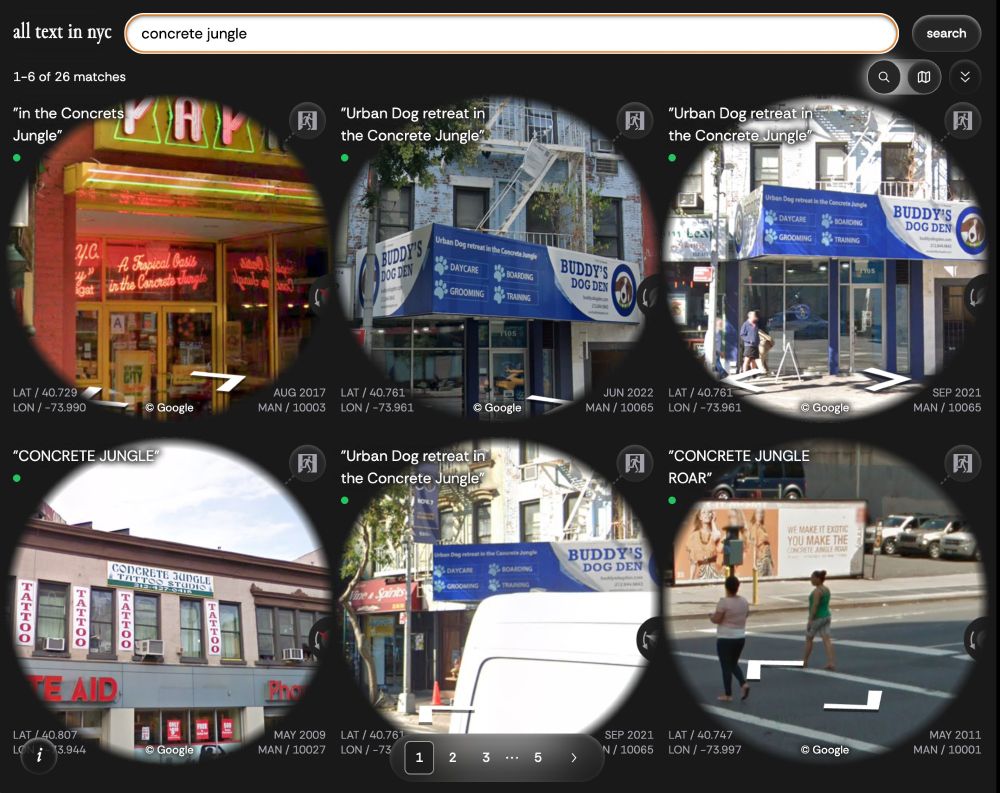1000x793 pixels.
Task: Click the pagination ellipsis
Action: click(x=511, y=757)
